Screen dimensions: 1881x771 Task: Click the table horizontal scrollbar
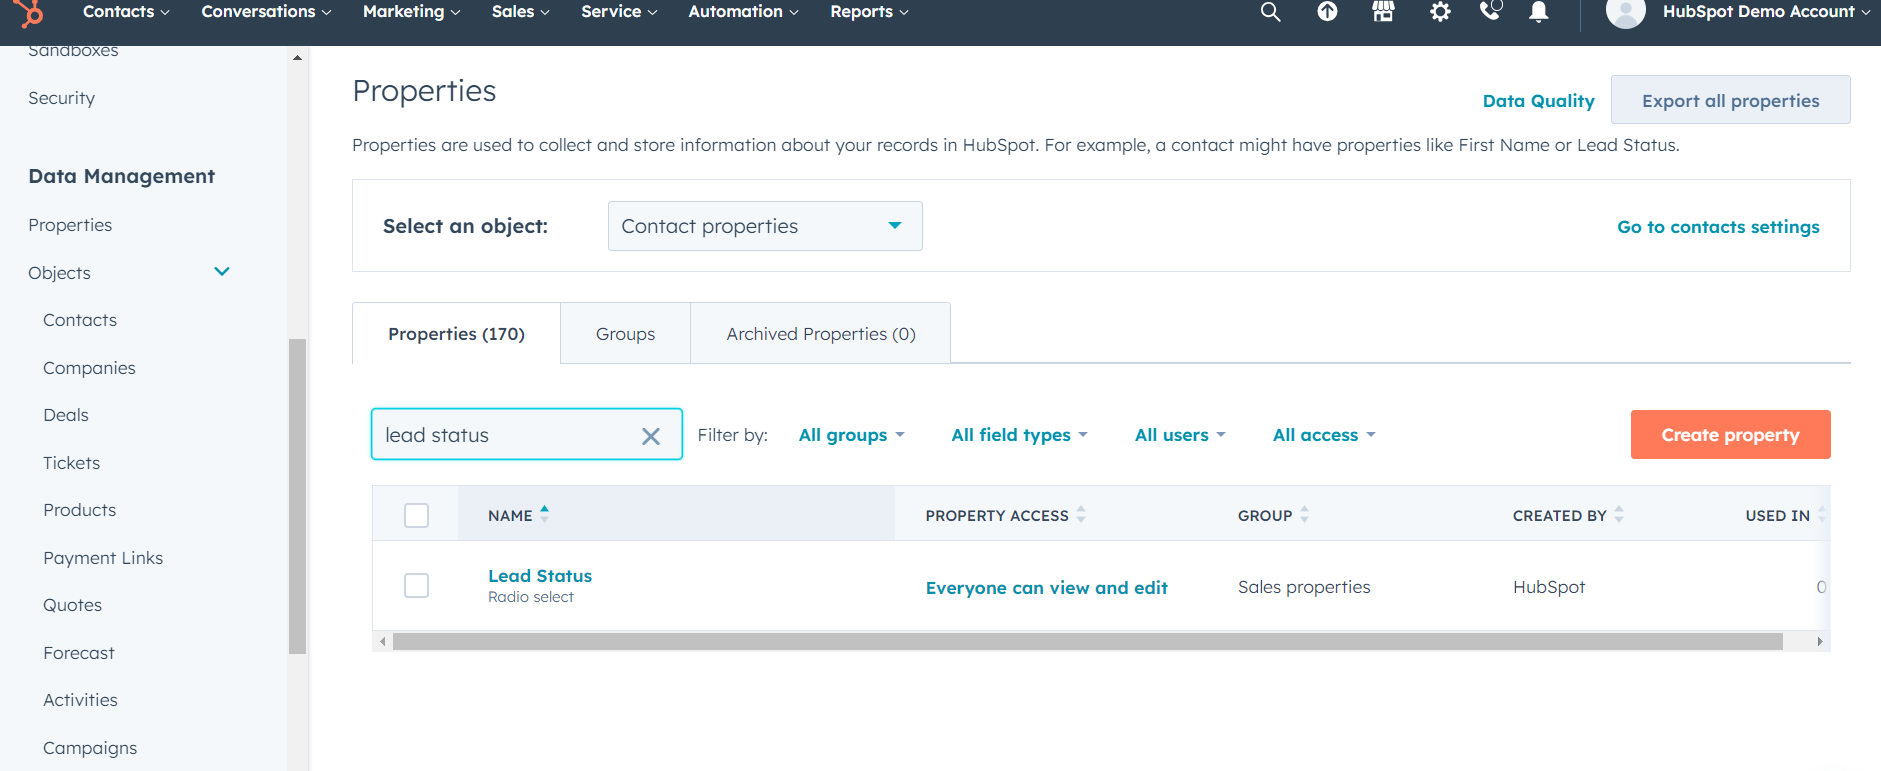click(1088, 641)
